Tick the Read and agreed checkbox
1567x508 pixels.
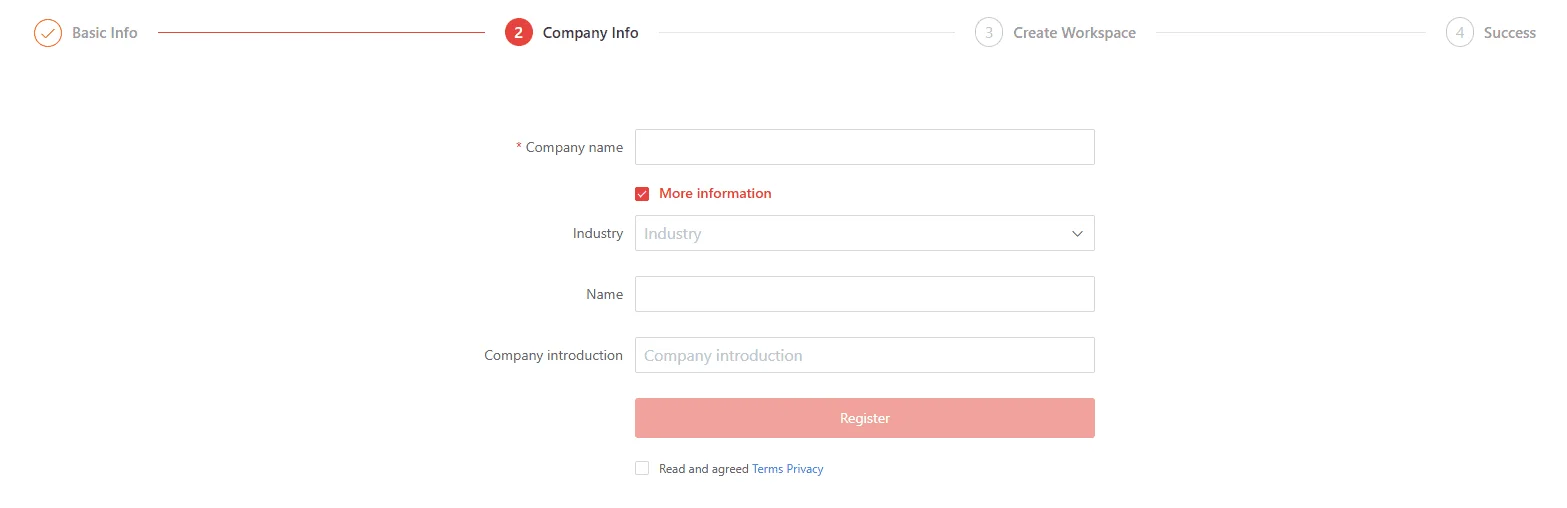coord(642,468)
